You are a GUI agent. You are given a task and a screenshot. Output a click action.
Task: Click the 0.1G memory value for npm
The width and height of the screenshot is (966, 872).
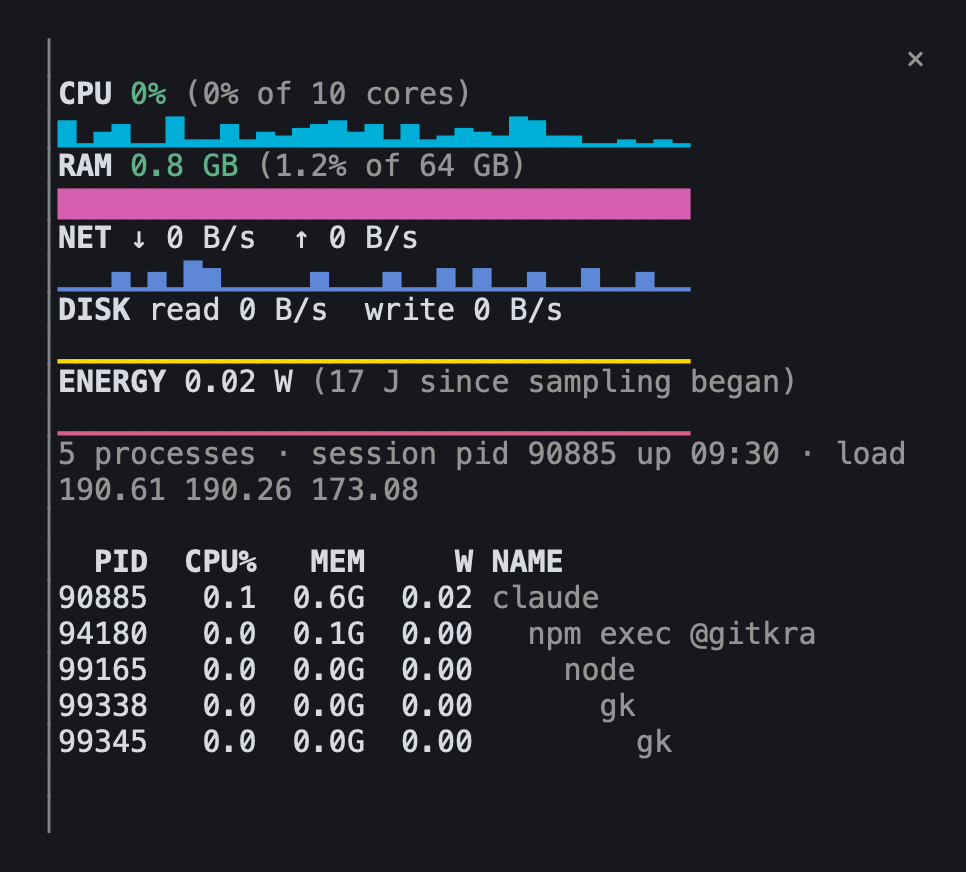[x=328, y=635]
